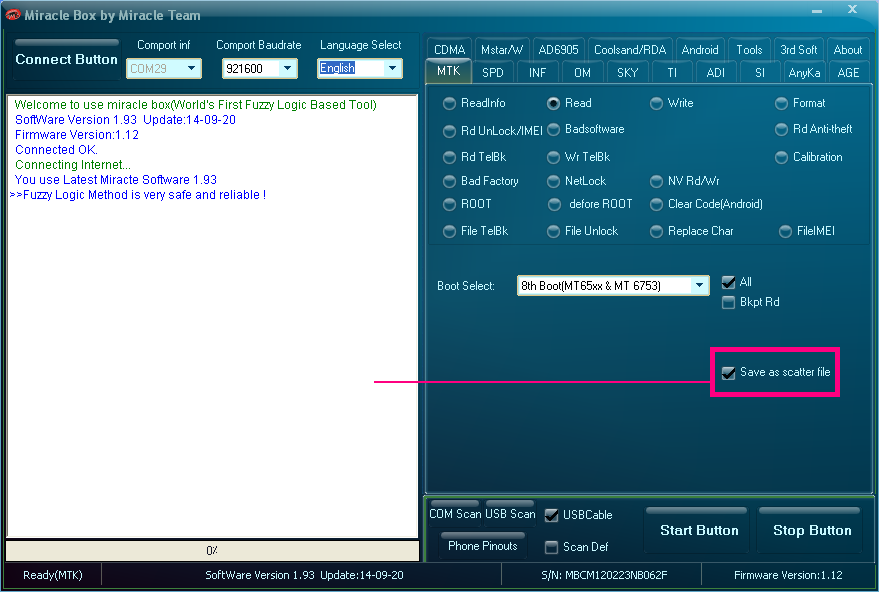
Task: Select the SPD tab
Action: click(493, 72)
